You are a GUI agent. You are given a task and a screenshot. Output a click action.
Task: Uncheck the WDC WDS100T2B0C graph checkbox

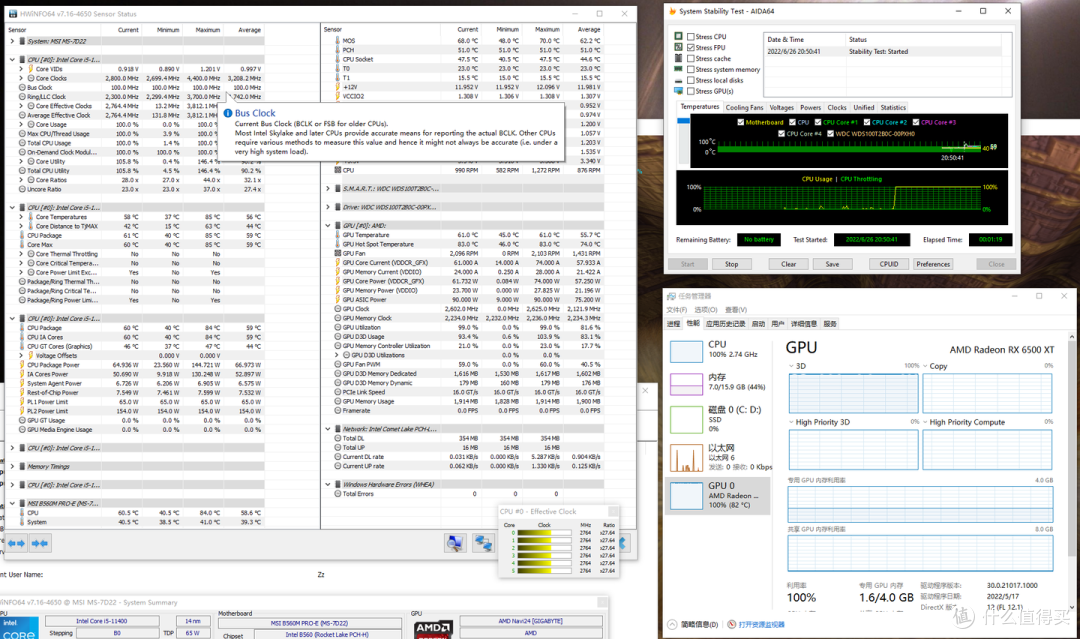[x=830, y=134]
